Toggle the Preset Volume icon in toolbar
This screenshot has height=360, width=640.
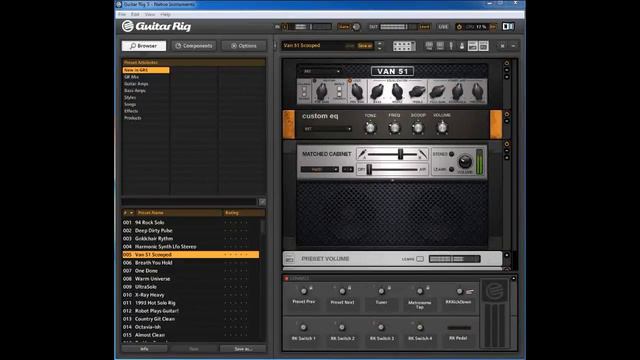pyautogui.click(x=473, y=46)
